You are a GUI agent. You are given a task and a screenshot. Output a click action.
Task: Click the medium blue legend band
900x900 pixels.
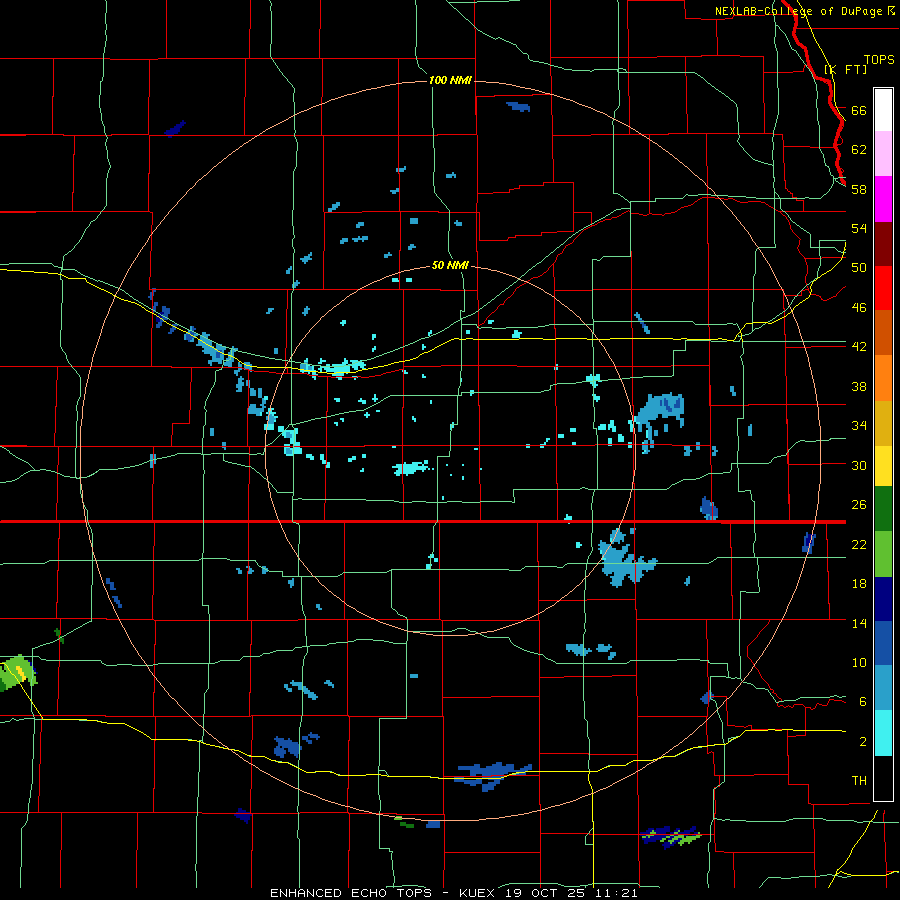pos(883,643)
